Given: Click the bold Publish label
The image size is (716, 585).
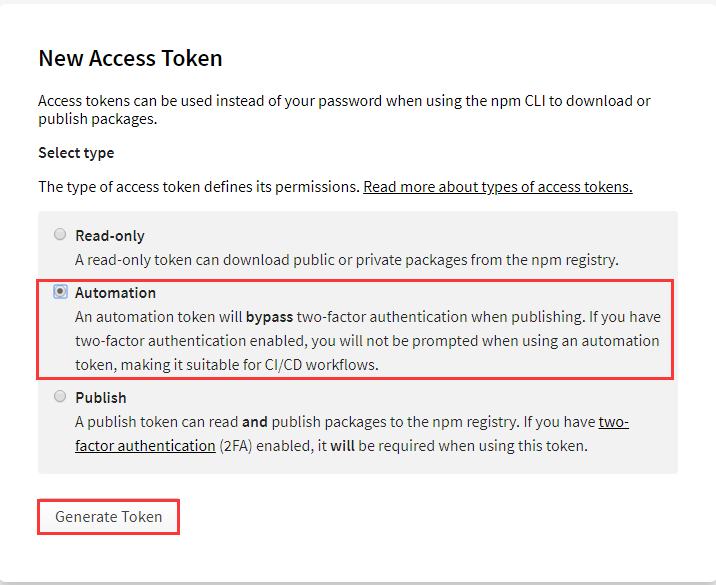Looking at the screenshot, I should [101, 398].
